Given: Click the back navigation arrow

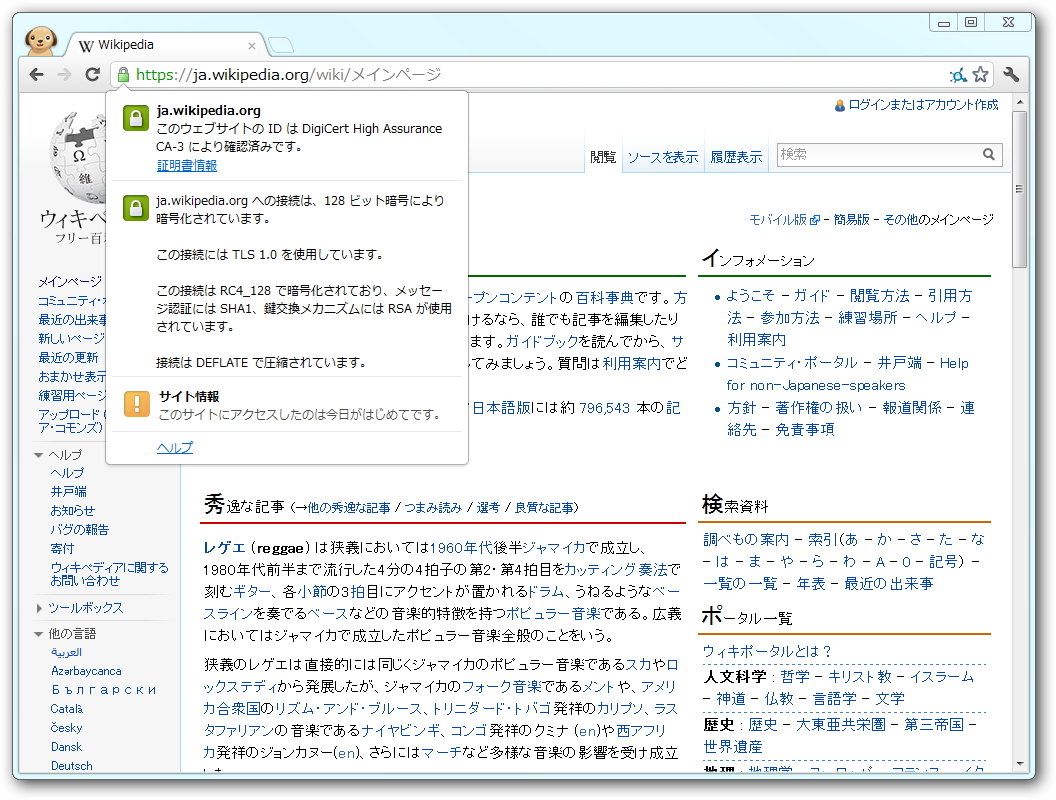Looking at the screenshot, I should 36,74.
